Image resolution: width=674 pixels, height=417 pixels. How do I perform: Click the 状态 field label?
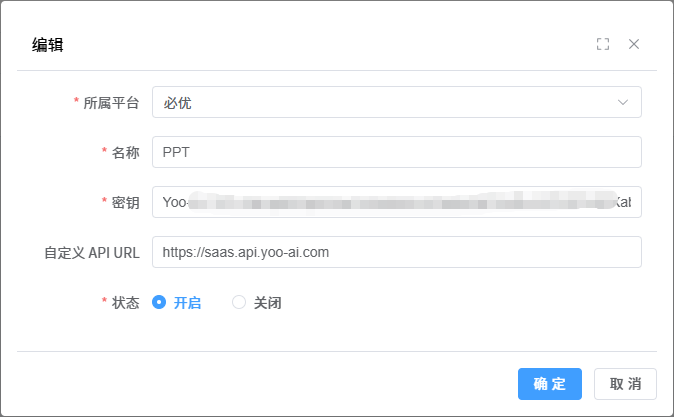point(125,302)
